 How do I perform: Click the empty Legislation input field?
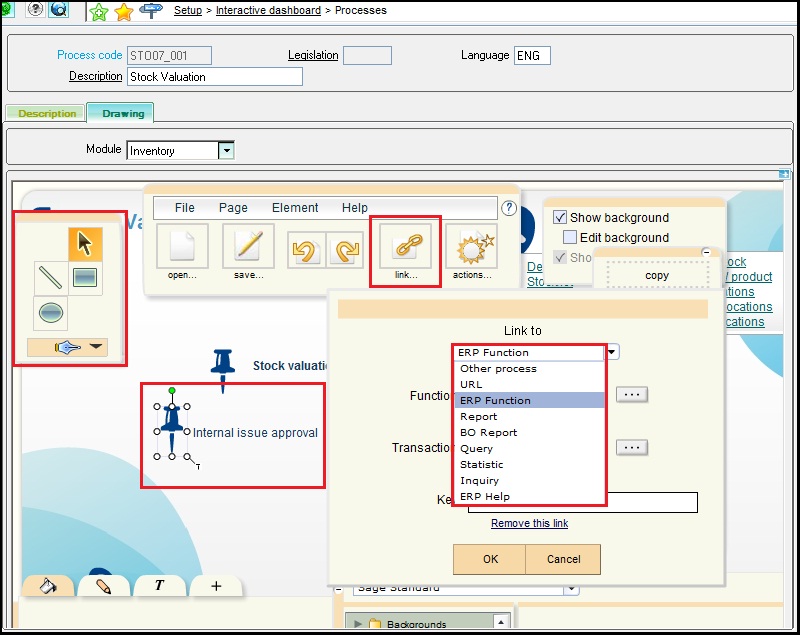click(367, 55)
